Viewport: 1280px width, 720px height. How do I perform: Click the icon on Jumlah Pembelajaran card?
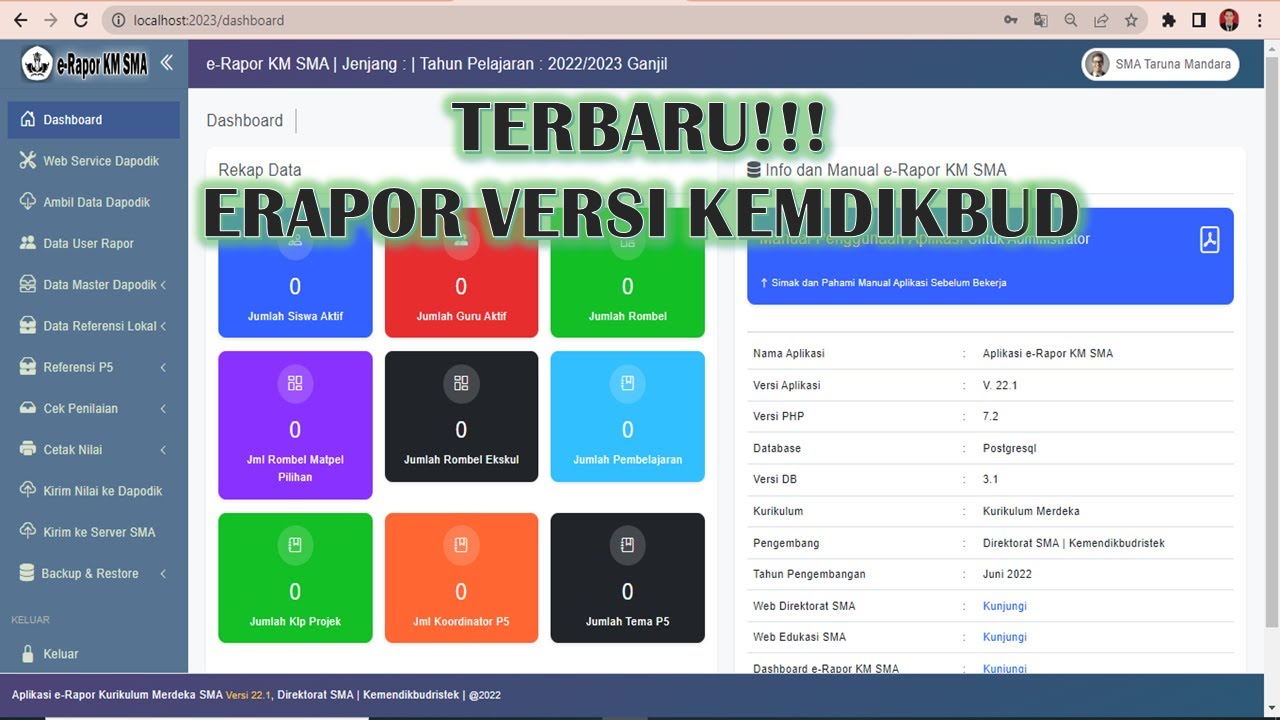(x=627, y=383)
